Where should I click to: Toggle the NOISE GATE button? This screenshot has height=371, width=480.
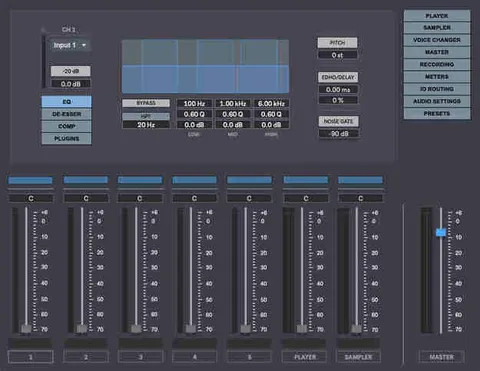pos(338,121)
